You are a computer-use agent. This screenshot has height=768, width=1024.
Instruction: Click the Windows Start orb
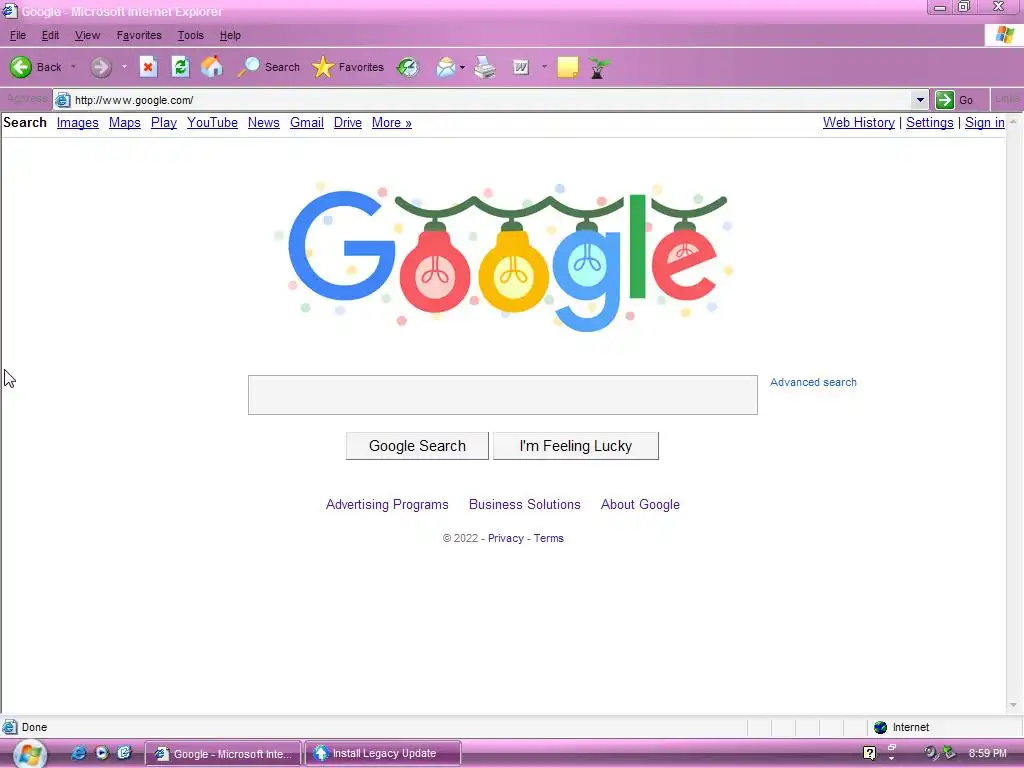coord(29,754)
